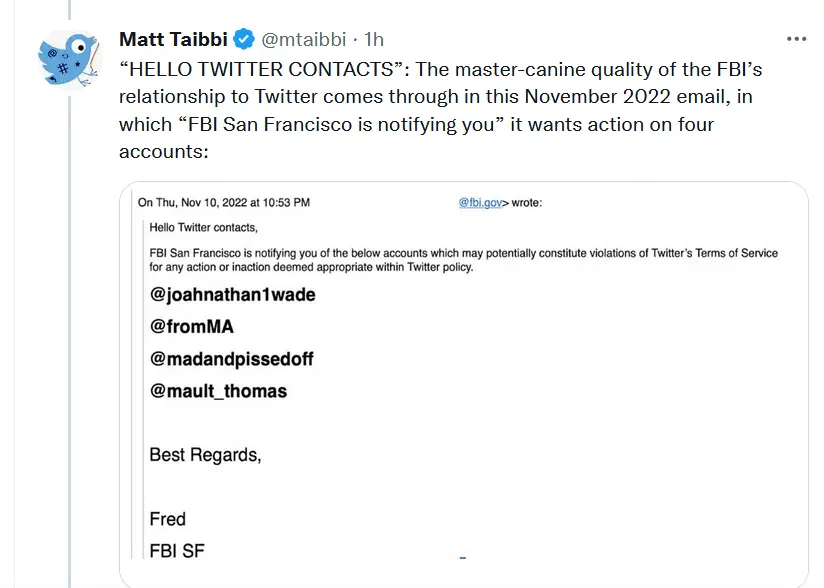Viewport: 824px width, 588px height.
Task: Open the tweet's three-dot more menu
Action: 796,39
